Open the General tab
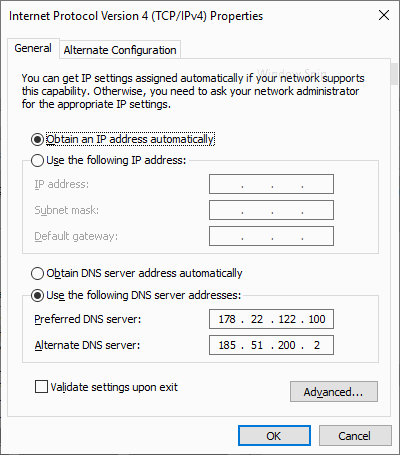The image size is (400, 455). point(33,48)
